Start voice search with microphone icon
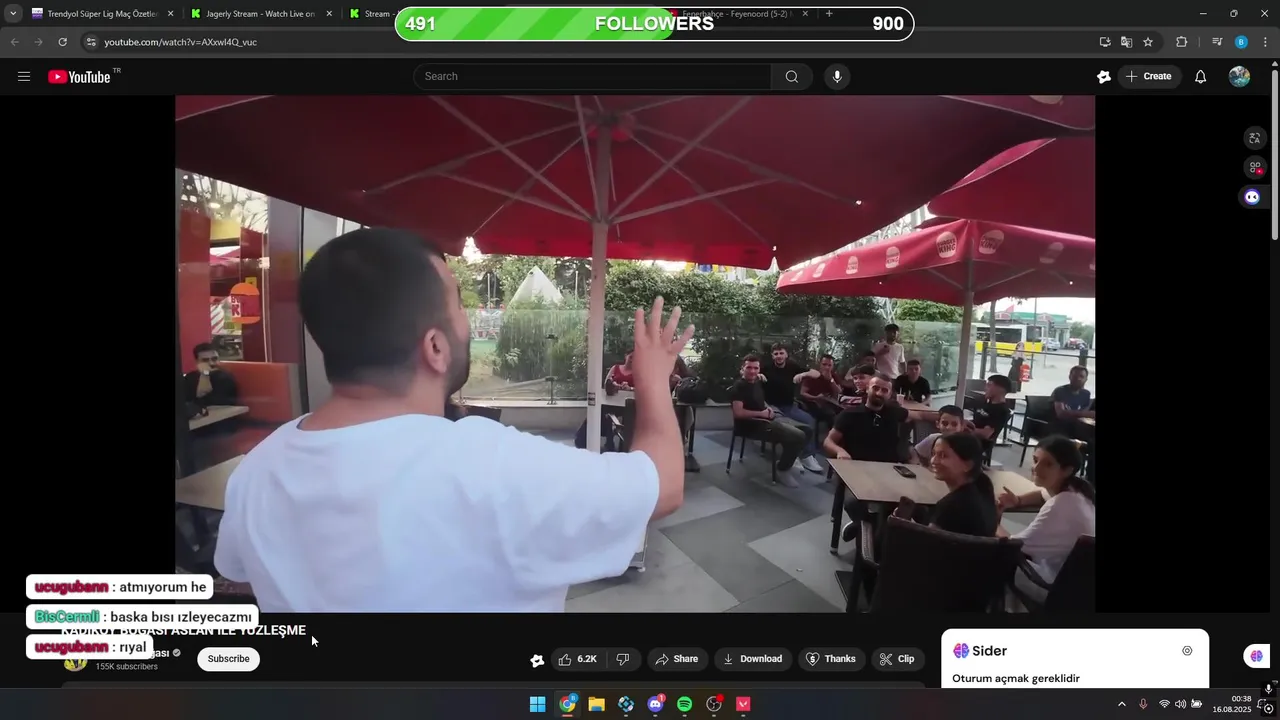 [837, 77]
